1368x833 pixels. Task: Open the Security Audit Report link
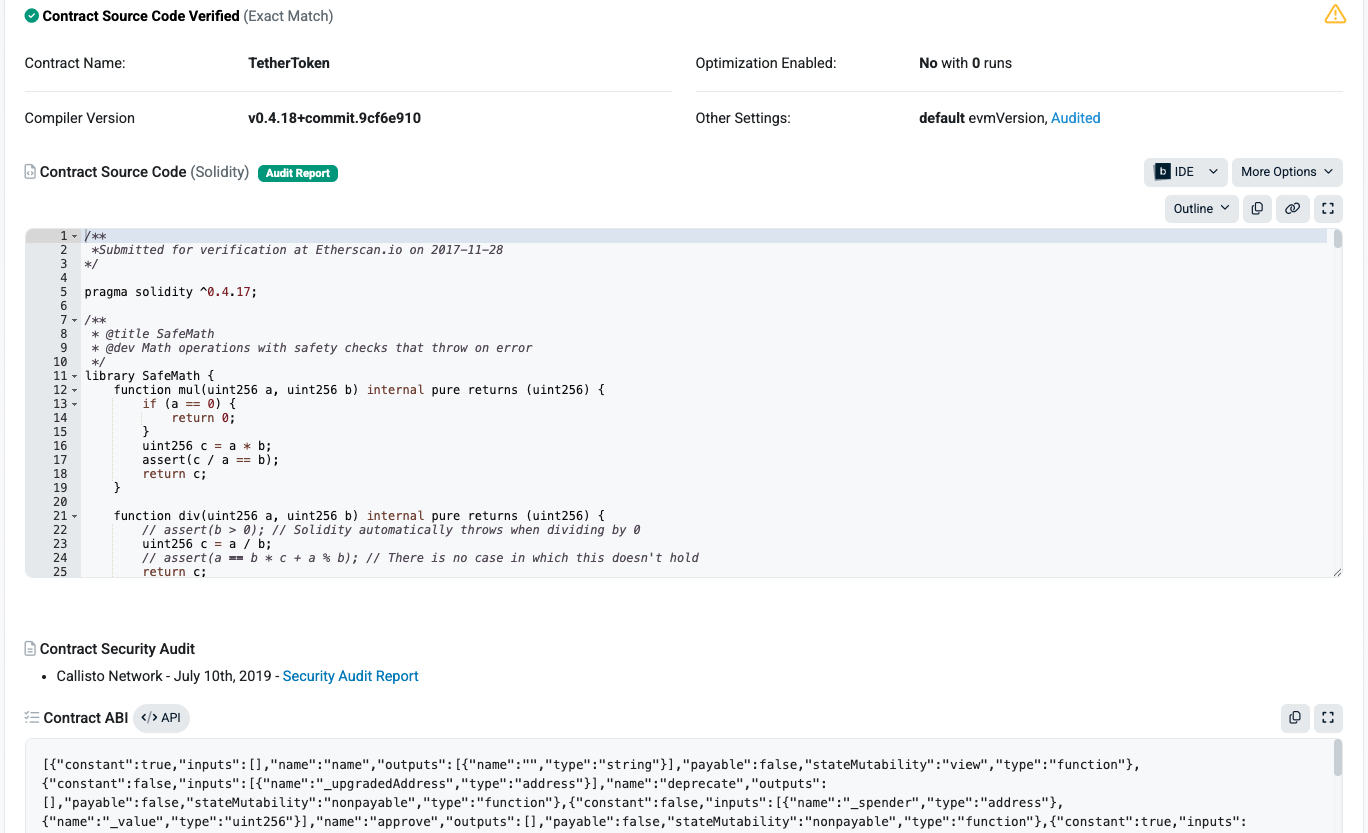(x=351, y=676)
